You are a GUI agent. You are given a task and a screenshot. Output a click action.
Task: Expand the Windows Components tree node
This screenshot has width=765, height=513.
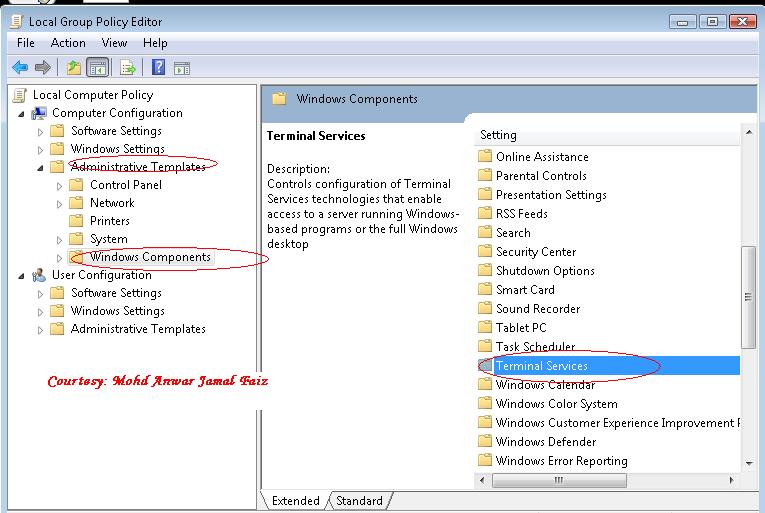tap(60, 258)
